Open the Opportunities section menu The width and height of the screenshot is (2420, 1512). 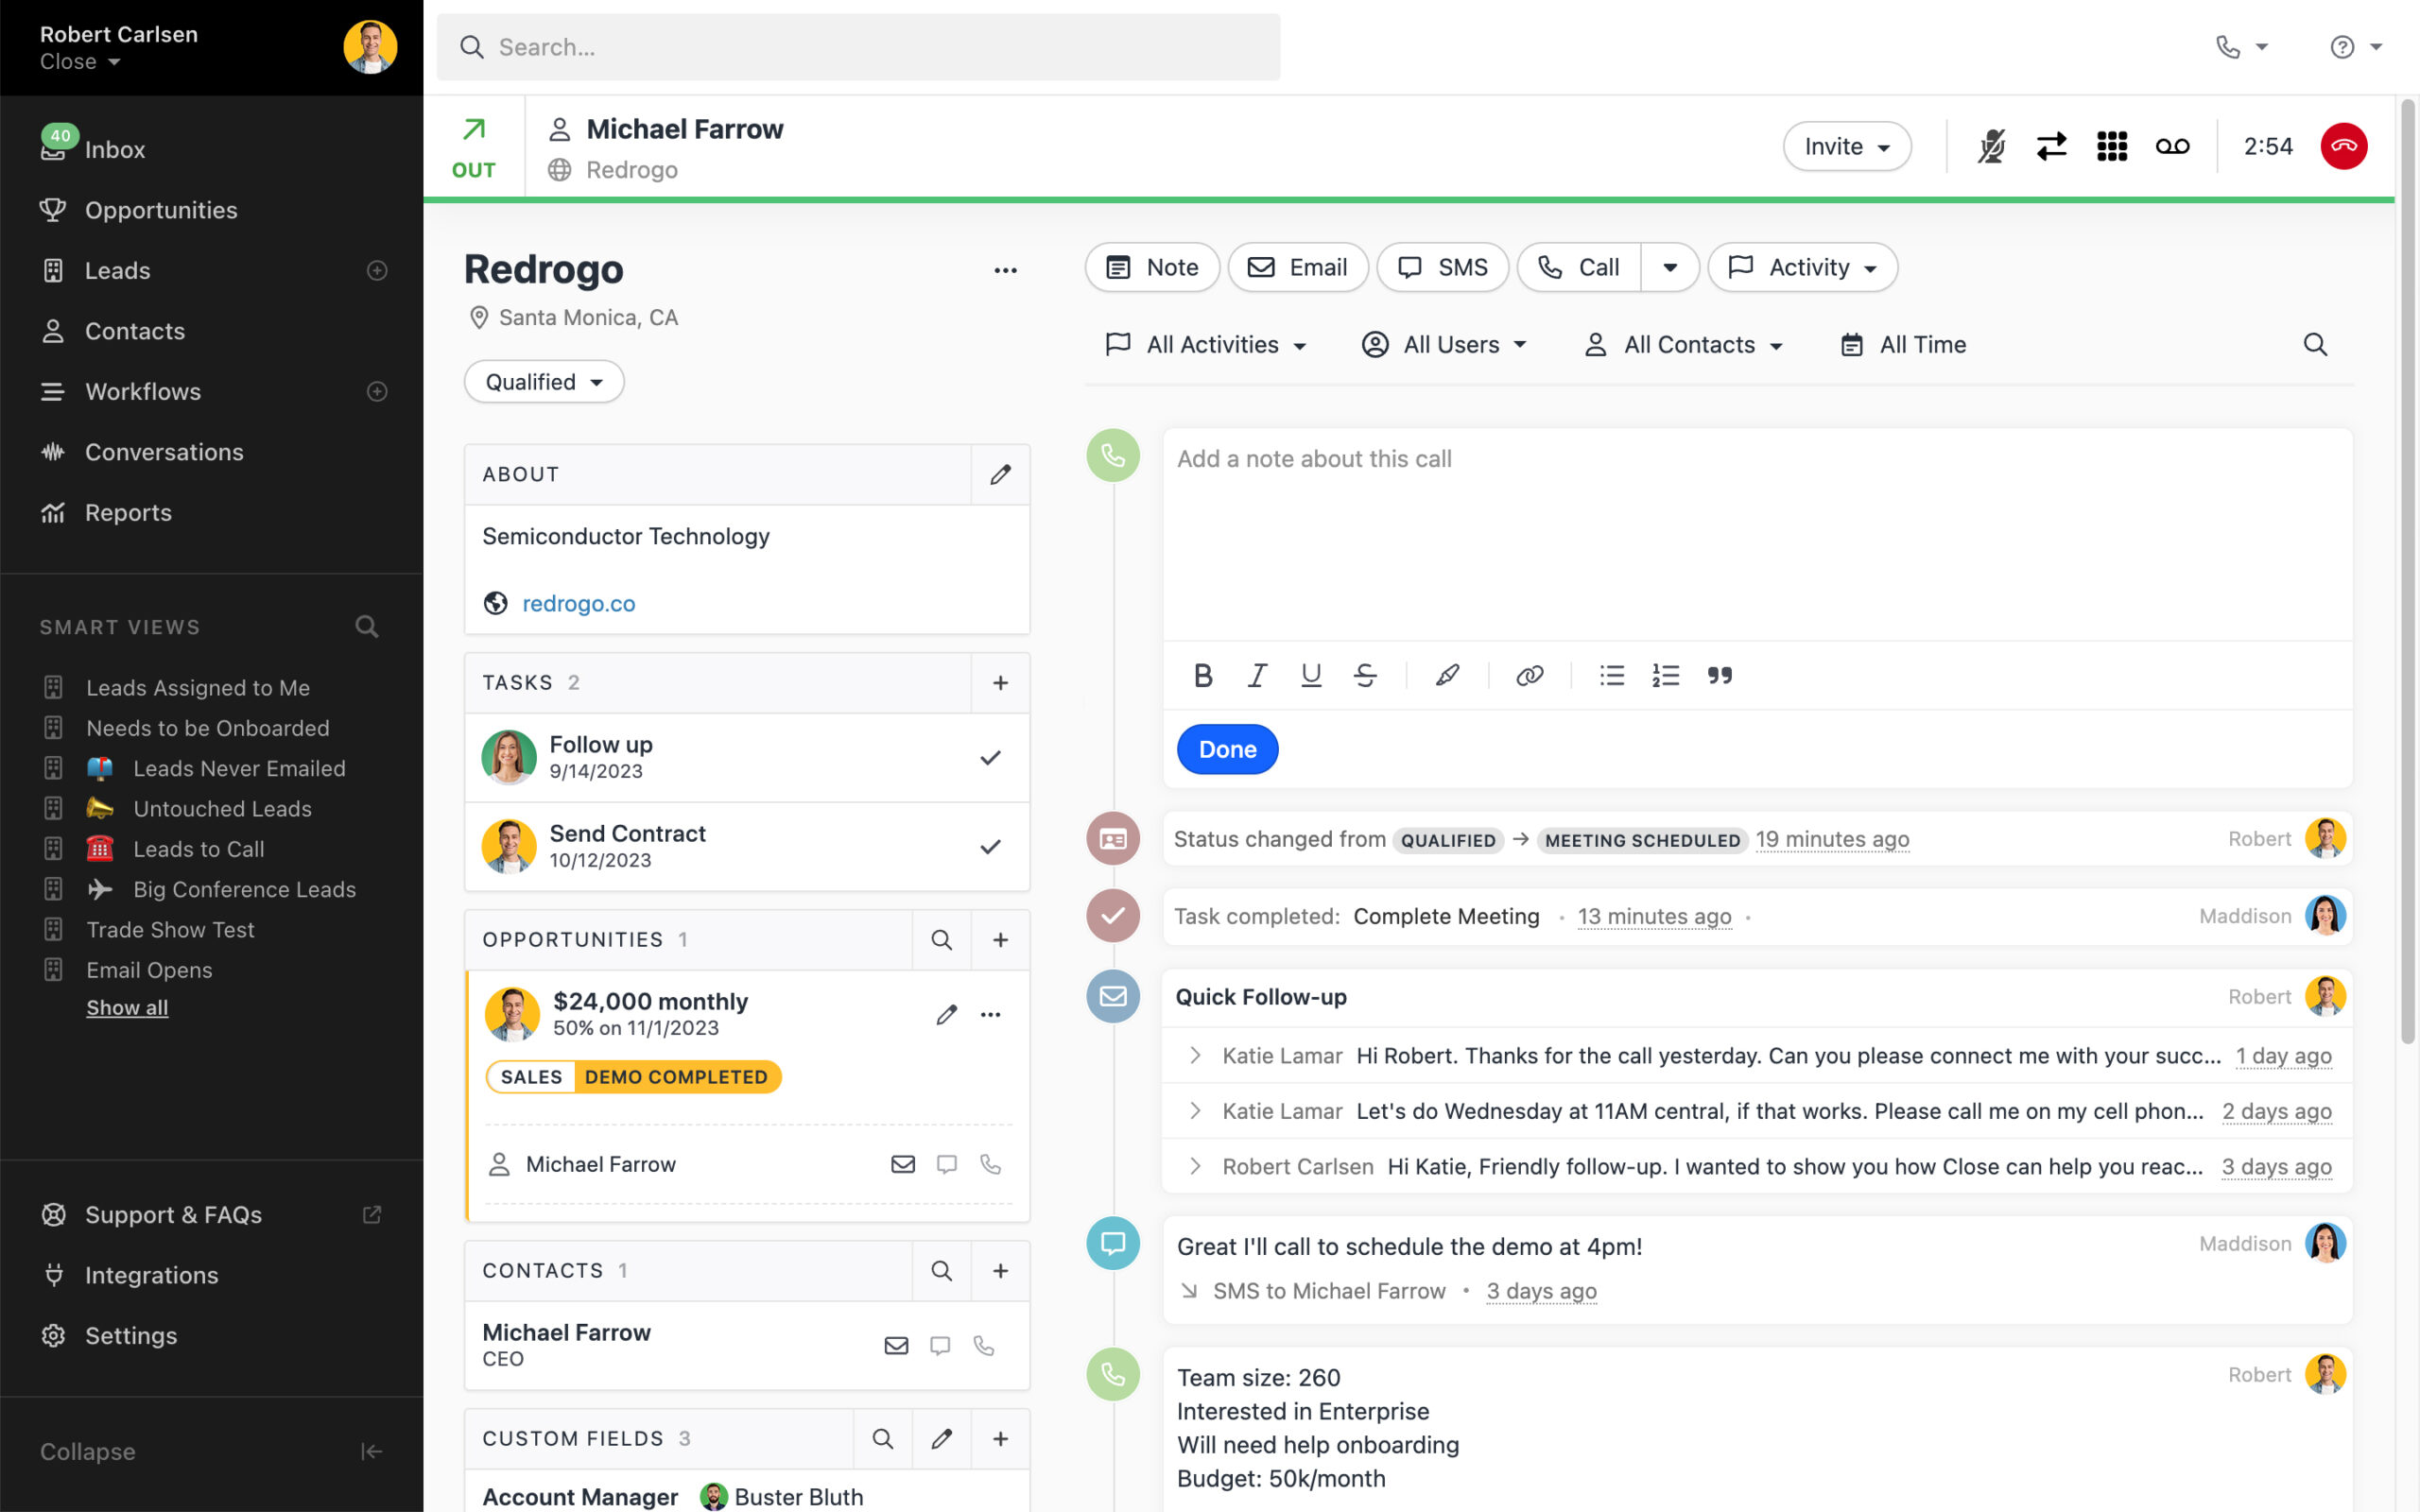coord(990,1014)
